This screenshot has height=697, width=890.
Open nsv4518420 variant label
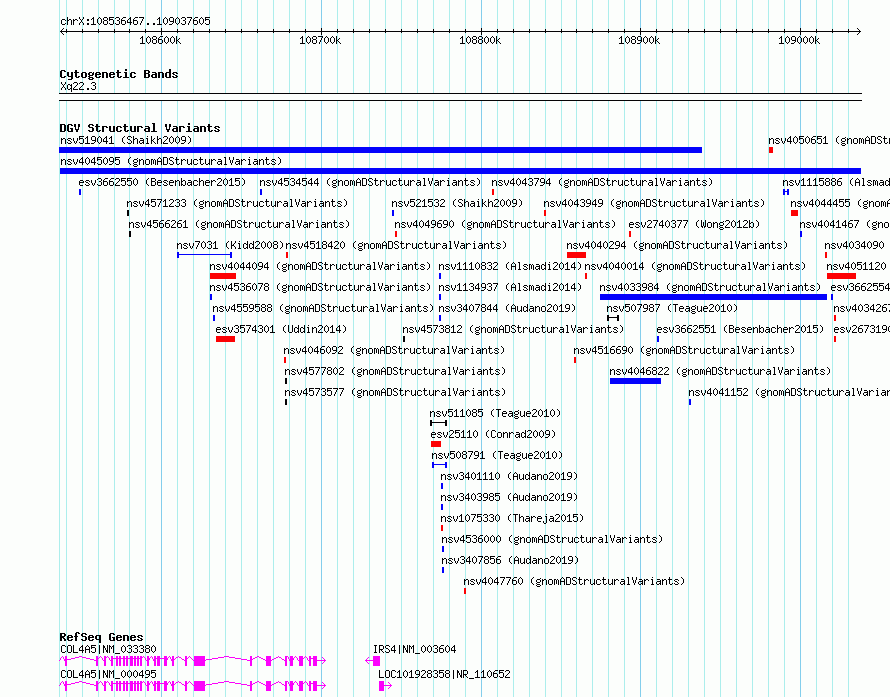[x=396, y=245]
